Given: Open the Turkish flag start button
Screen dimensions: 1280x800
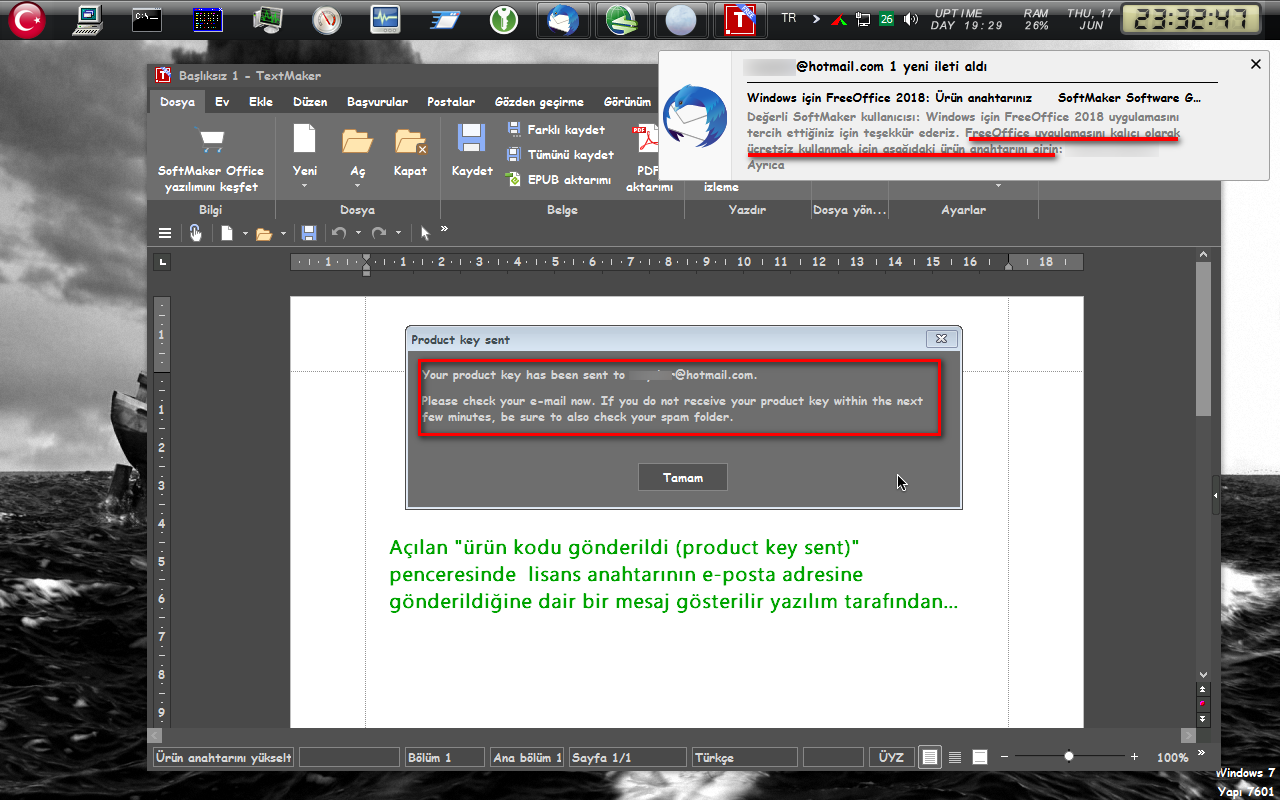Looking at the screenshot, I should pos(28,19).
